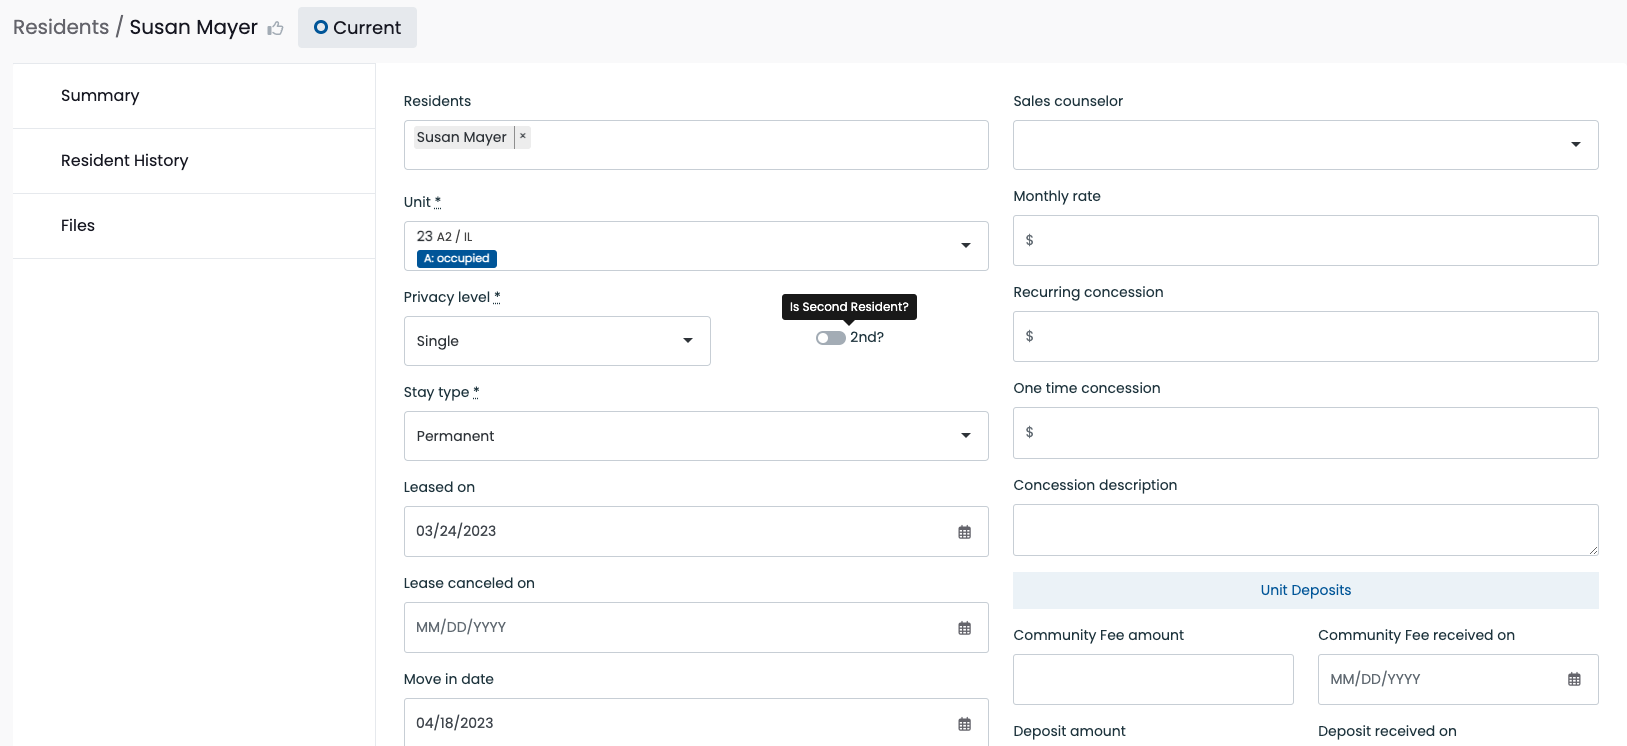Open the Lease canceled on calendar icon

point(964,628)
